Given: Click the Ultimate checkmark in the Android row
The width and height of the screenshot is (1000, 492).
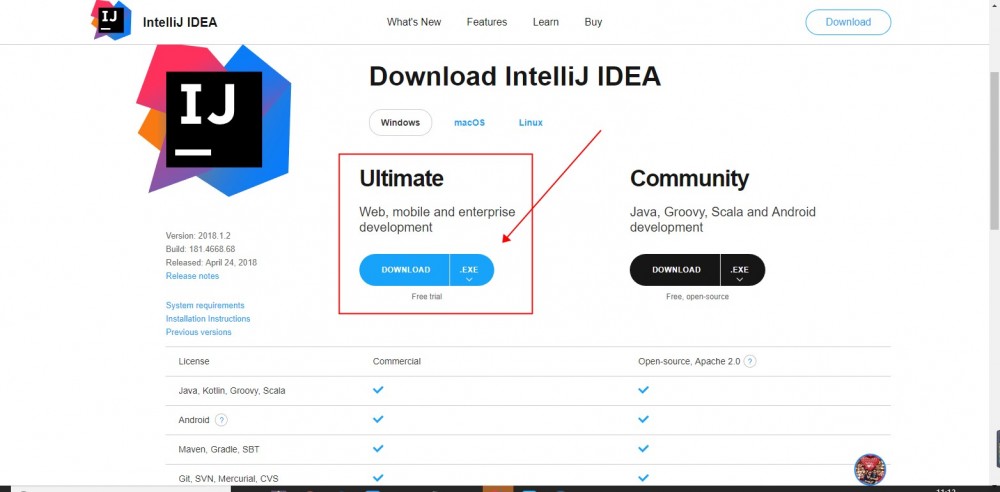Looking at the screenshot, I should (x=378, y=419).
